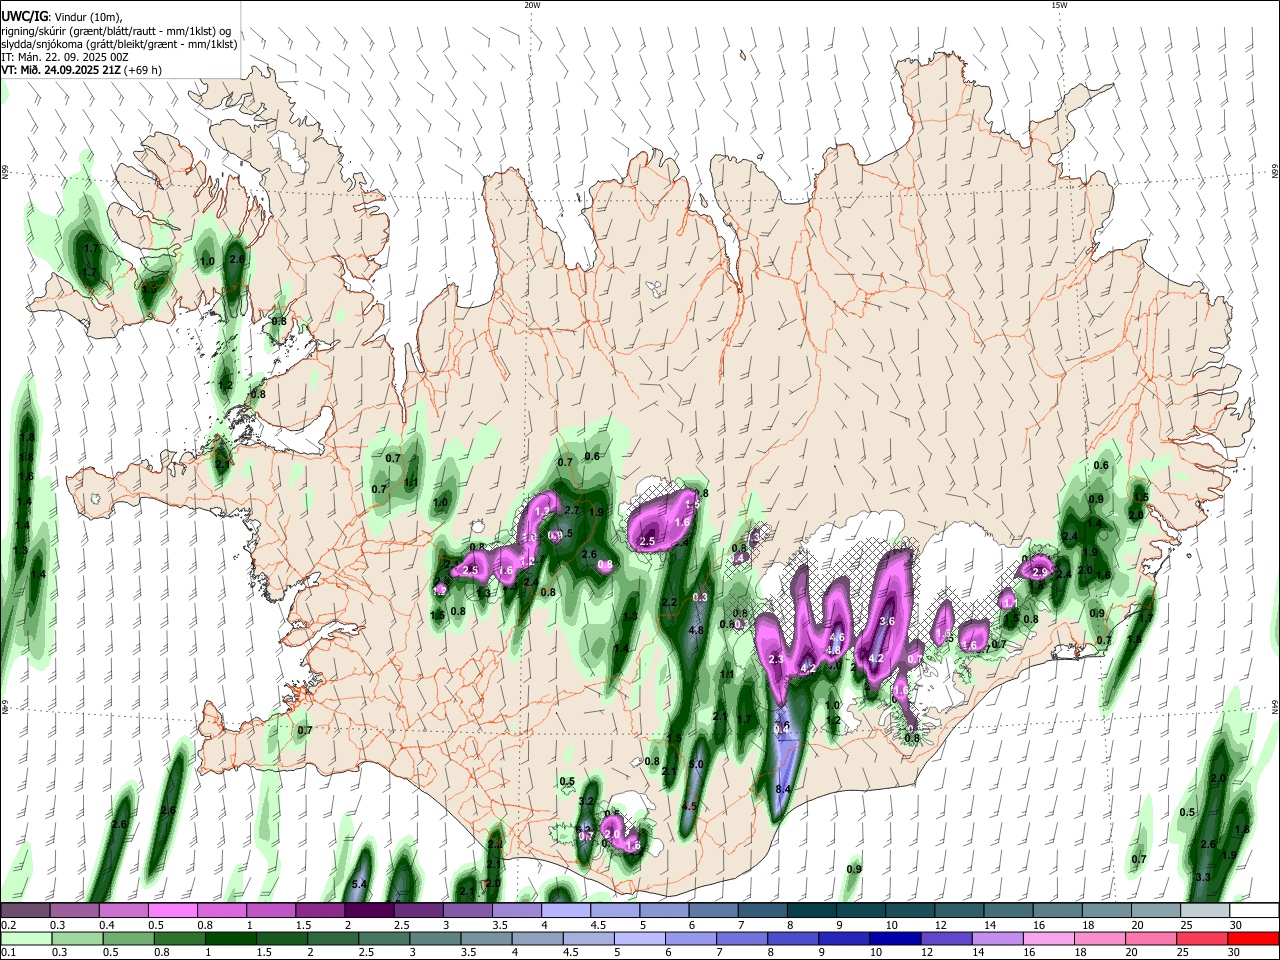The image size is (1280, 960).
Task: Click the 4.6 precipitation value on the map
Action: [837, 638]
